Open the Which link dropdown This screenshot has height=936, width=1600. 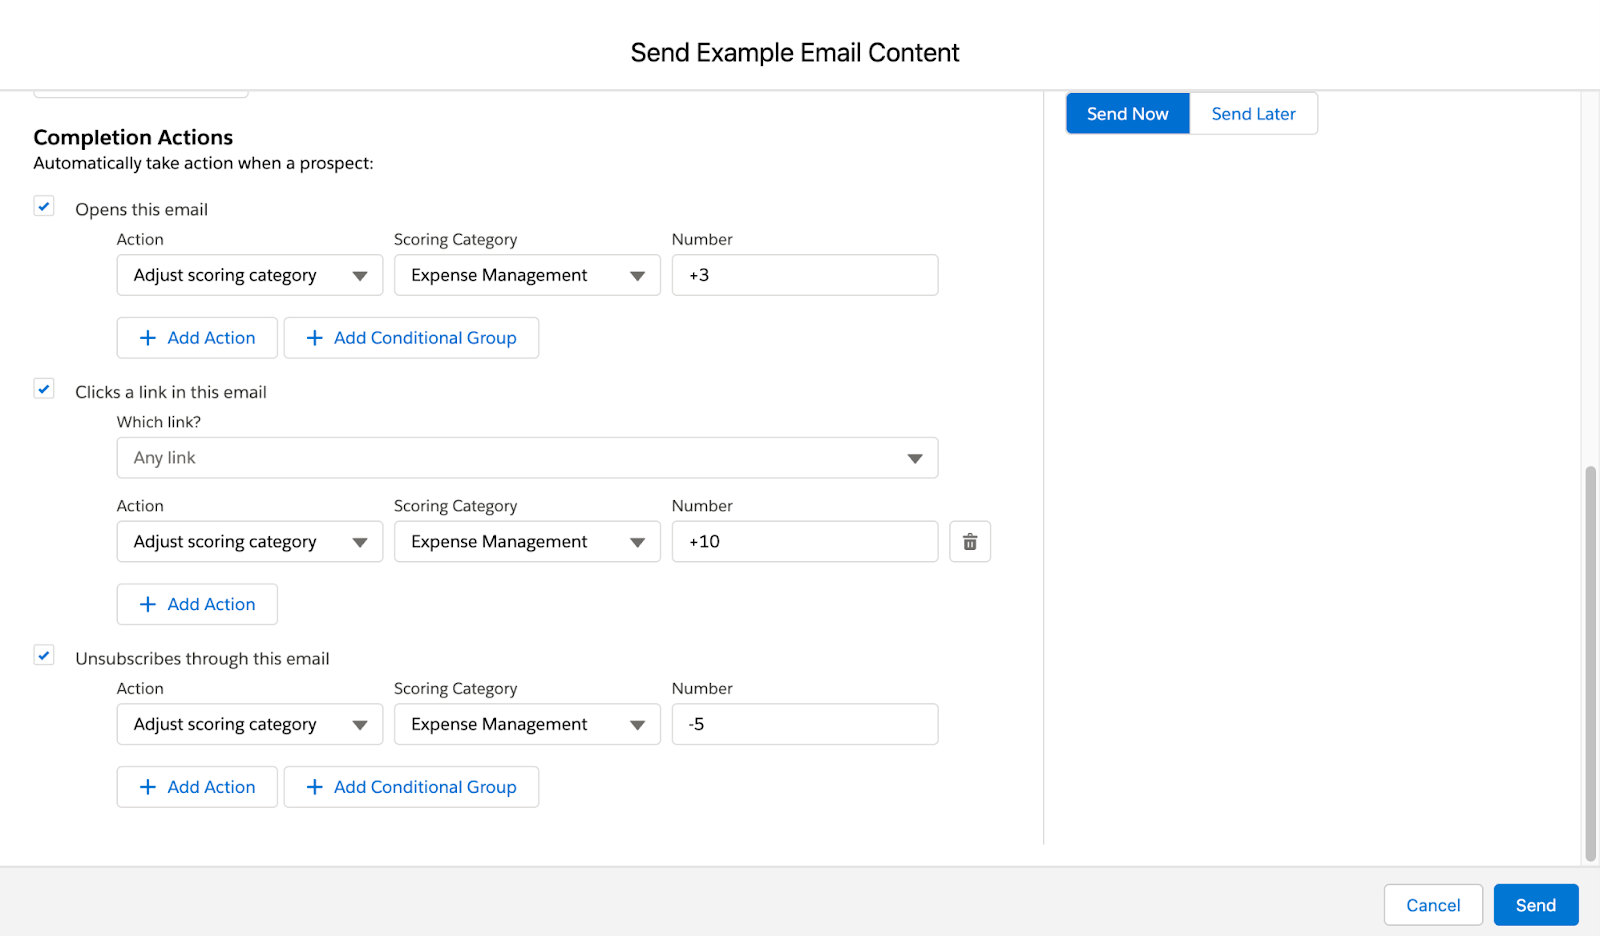click(527, 458)
